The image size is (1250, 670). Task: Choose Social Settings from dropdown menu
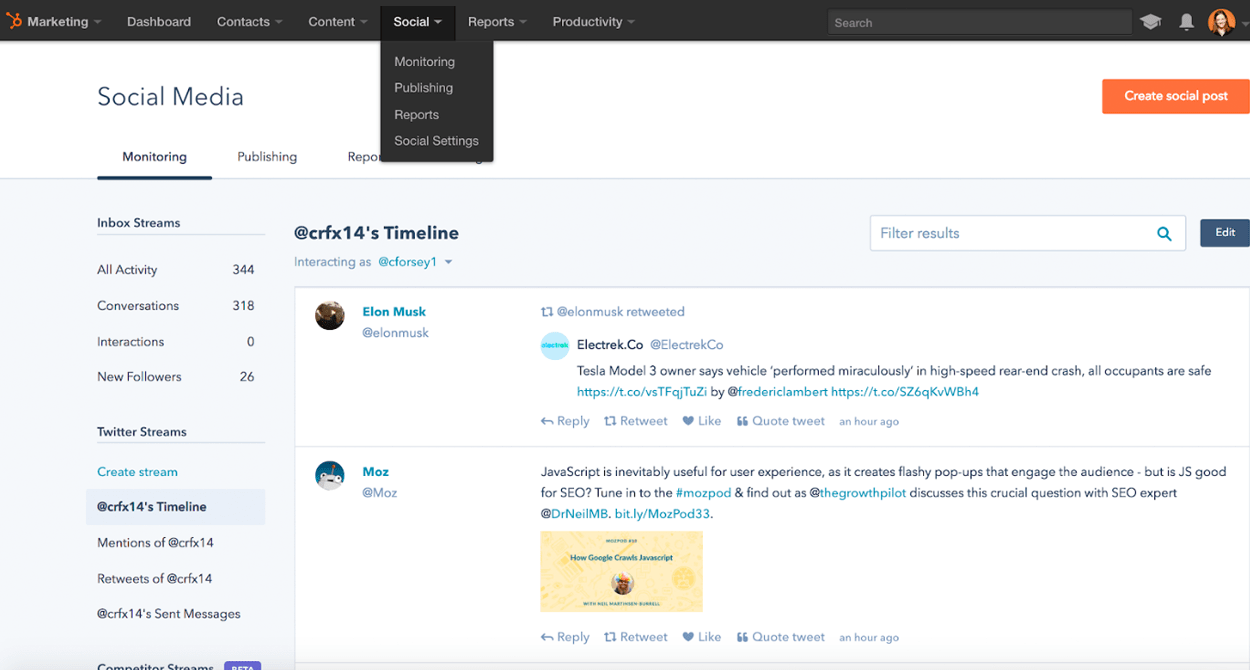436,141
